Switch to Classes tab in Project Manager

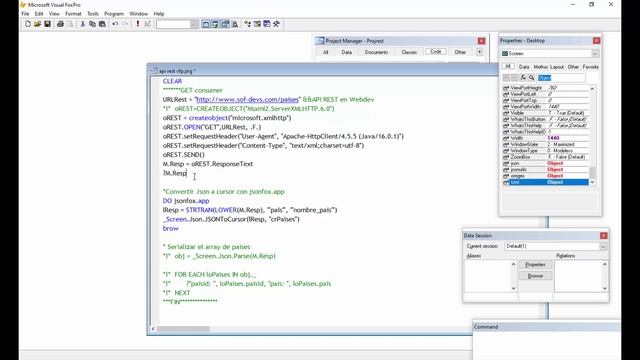pyautogui.click(x=409, y=52)
